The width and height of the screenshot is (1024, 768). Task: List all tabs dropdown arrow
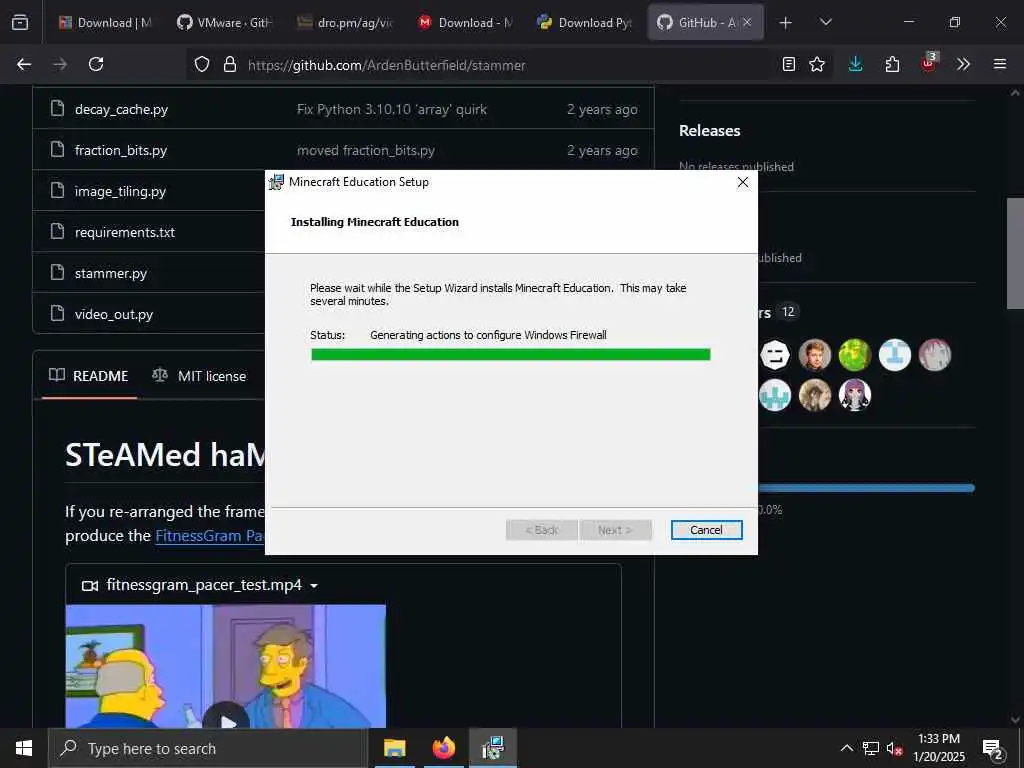tap(825, 22)
